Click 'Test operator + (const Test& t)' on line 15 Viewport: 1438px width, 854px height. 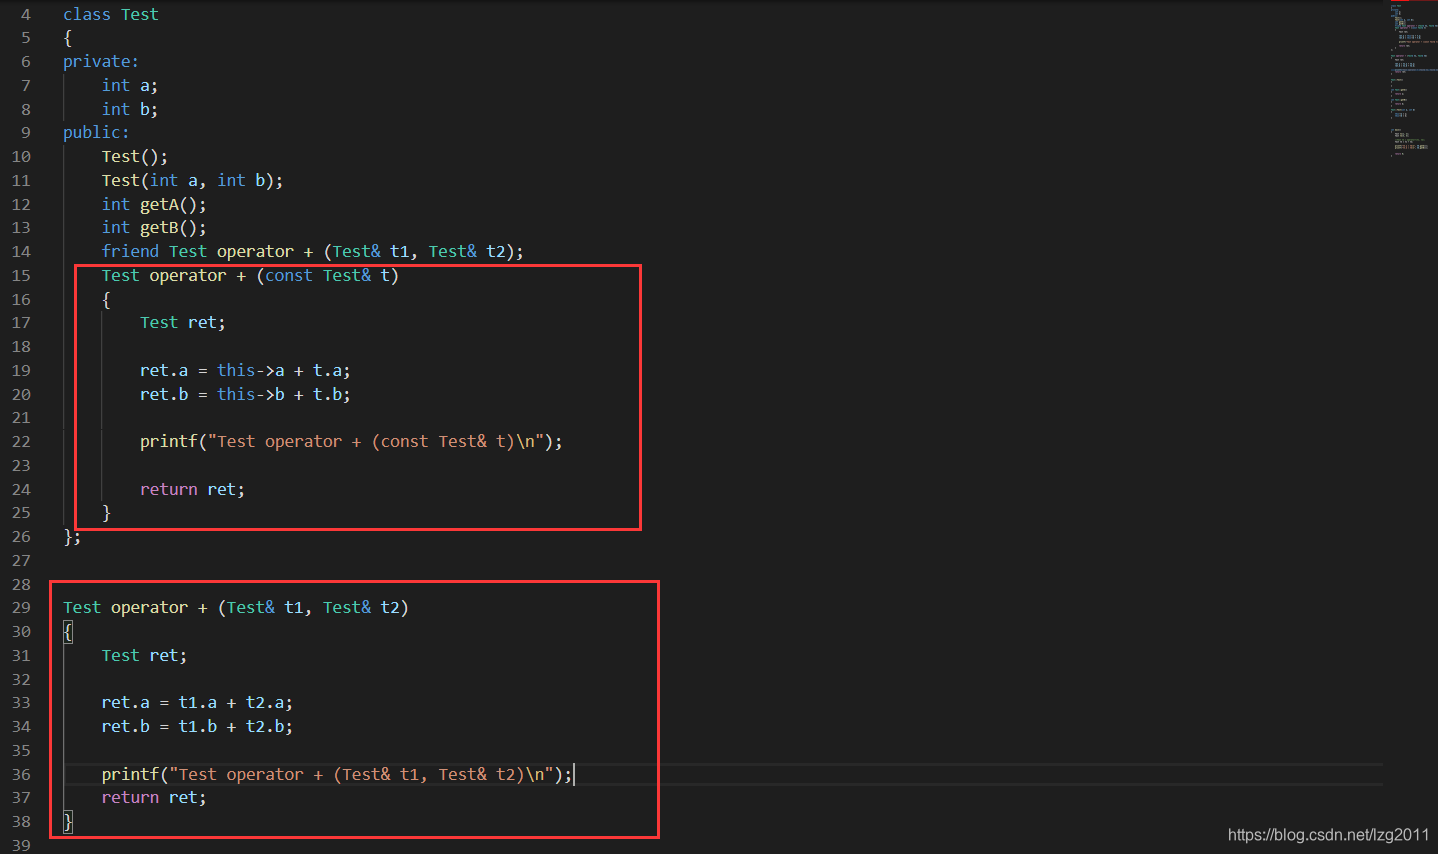pos(250,276)
